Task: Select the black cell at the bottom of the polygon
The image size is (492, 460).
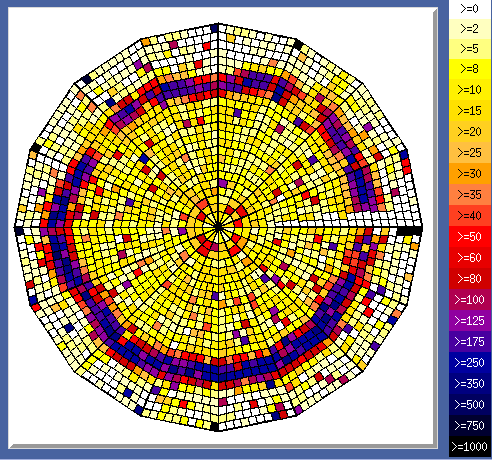Action: (x=215, y=427)
